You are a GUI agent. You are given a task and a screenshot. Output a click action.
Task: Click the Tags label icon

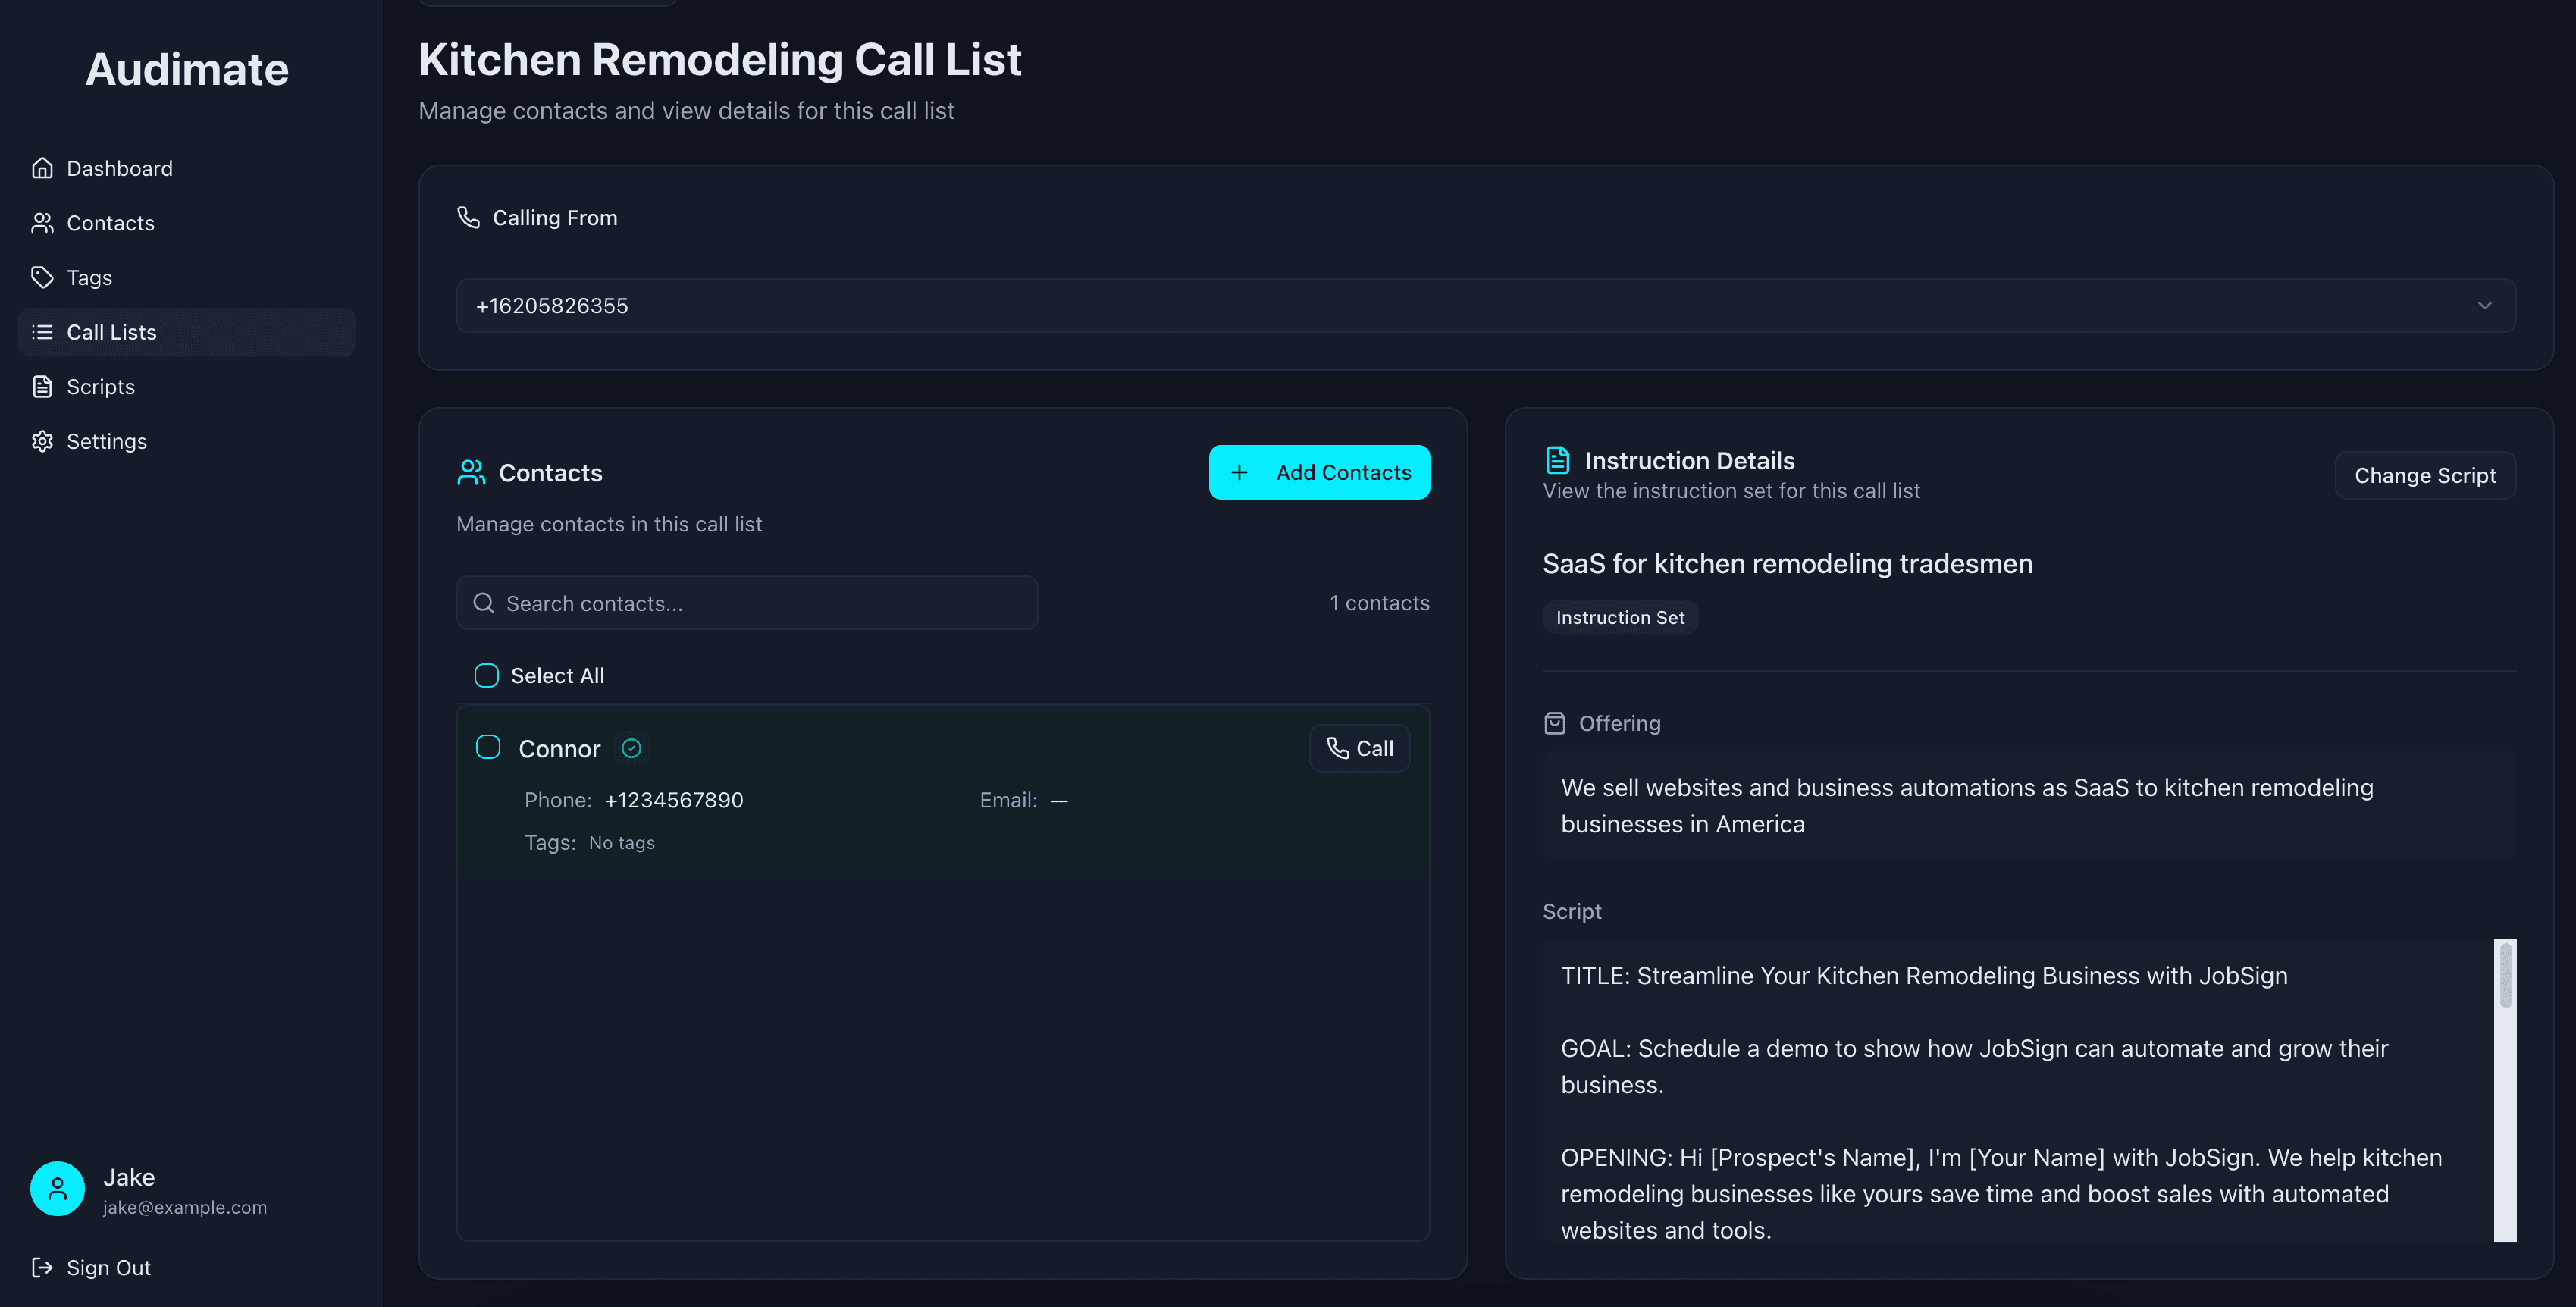[42, 277]
